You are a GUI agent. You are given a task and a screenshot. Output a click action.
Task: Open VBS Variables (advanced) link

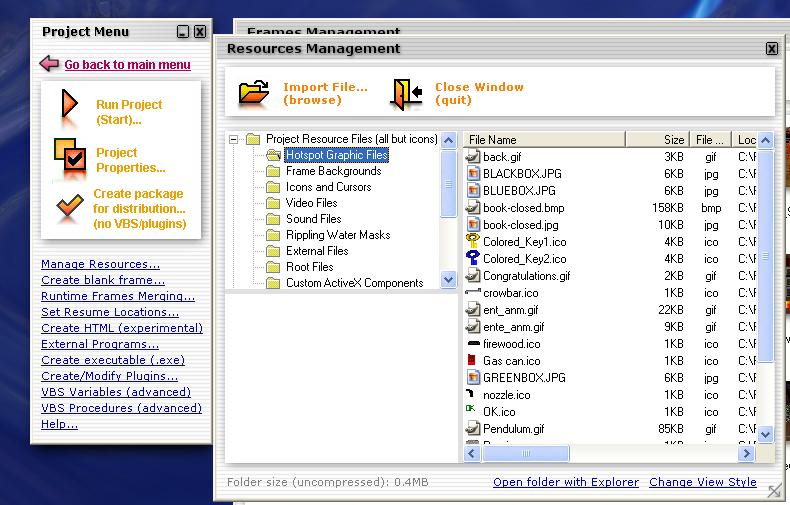point(116,392)
